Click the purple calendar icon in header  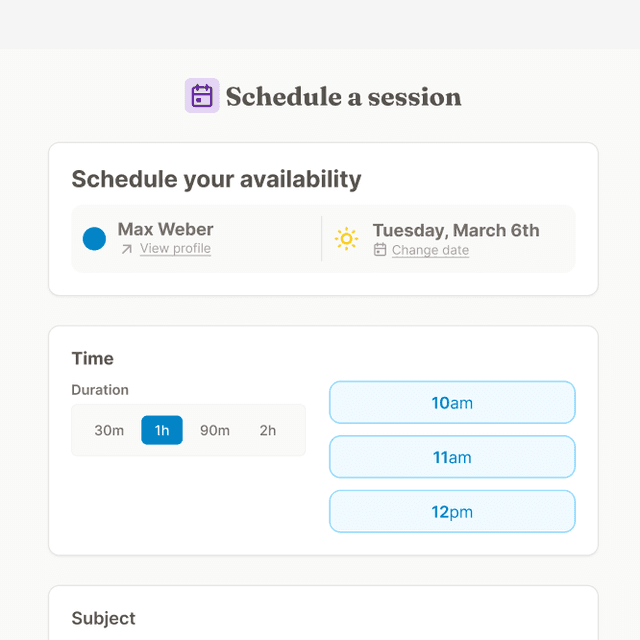(x=202, y=96)
